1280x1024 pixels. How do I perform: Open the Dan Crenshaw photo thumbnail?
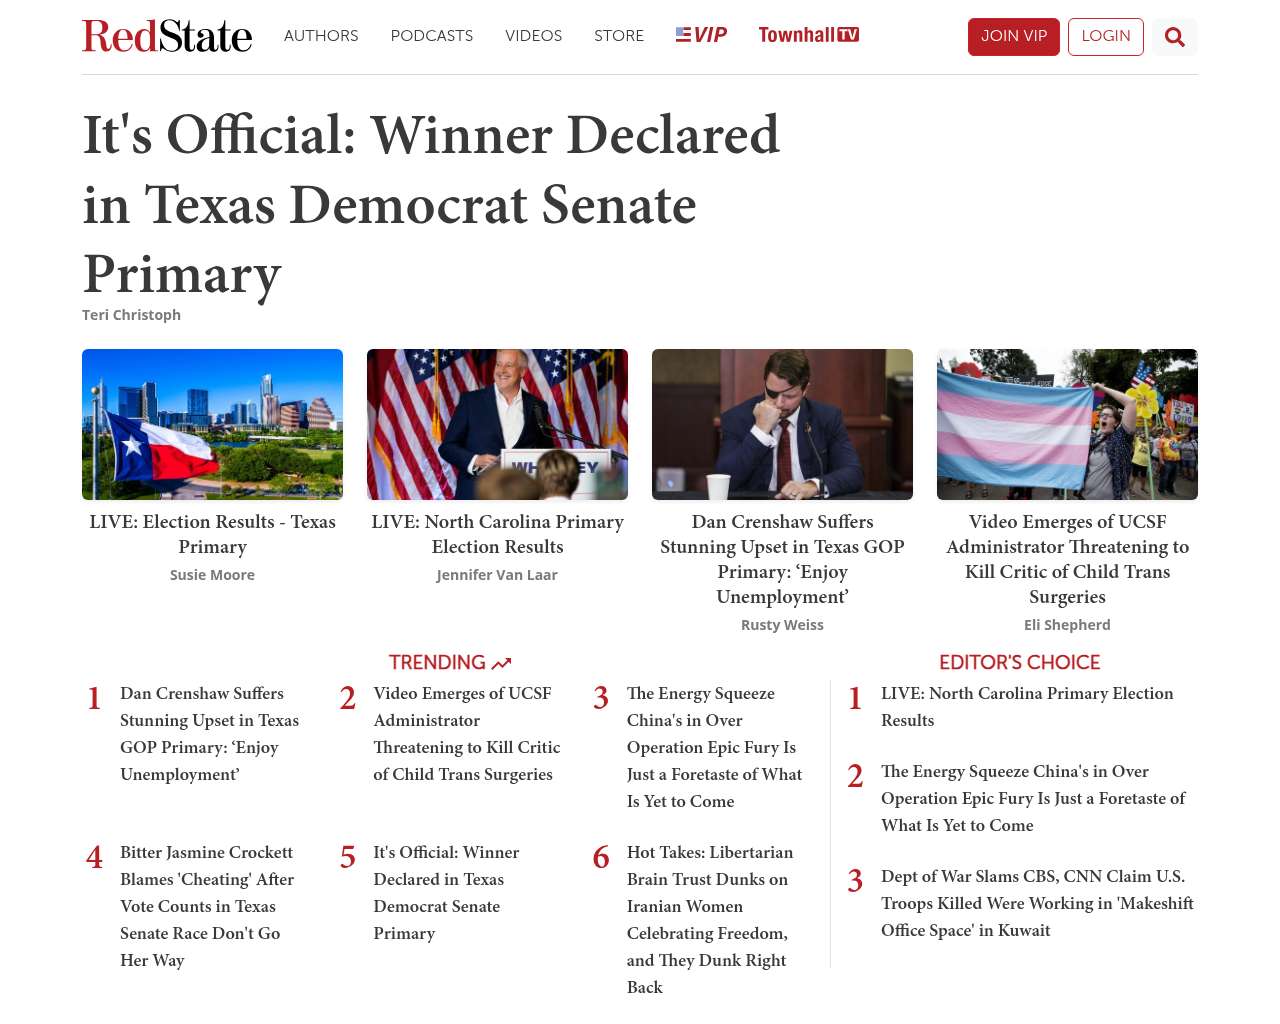(782, 424)
